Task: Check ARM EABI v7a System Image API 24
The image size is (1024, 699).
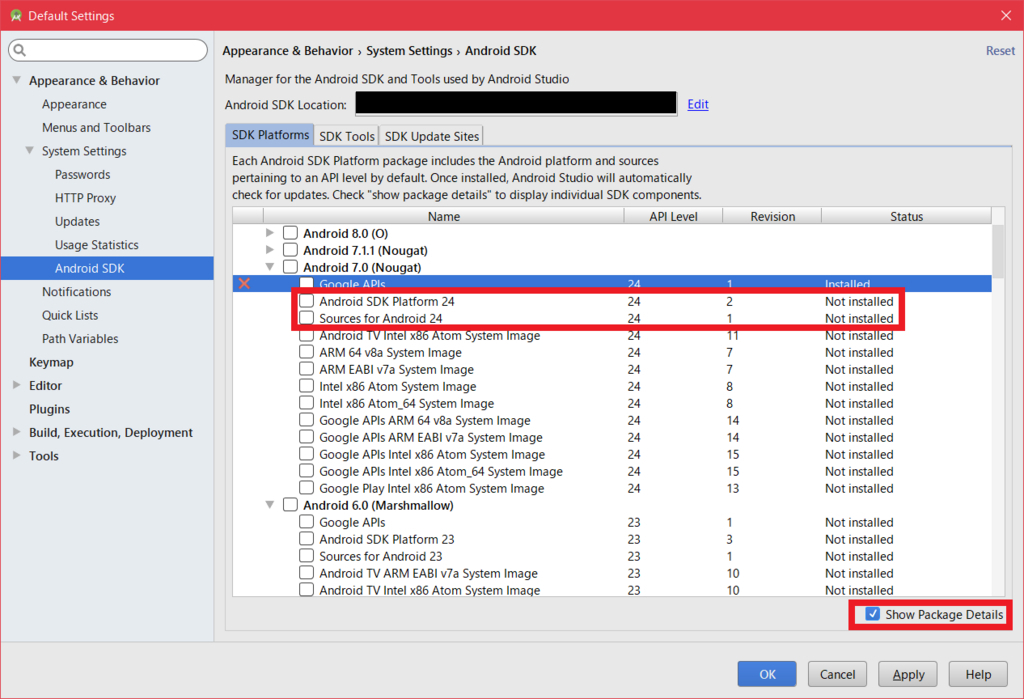Action: pos(306,369)
